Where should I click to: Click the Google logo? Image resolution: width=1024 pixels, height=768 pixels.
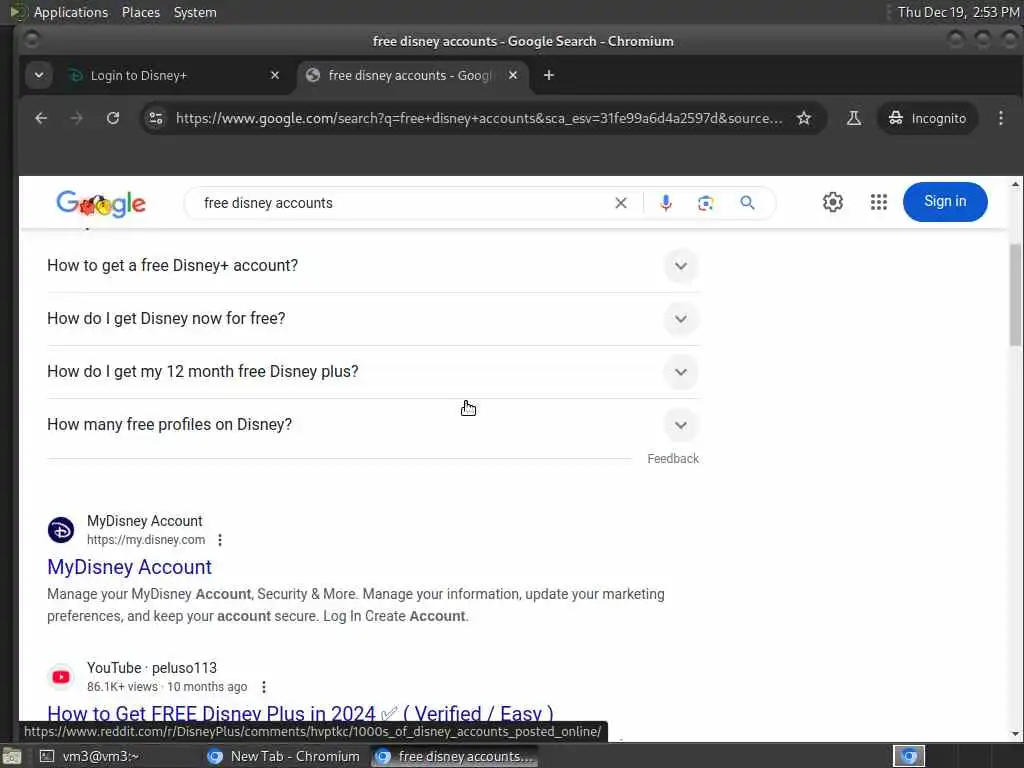101,203
